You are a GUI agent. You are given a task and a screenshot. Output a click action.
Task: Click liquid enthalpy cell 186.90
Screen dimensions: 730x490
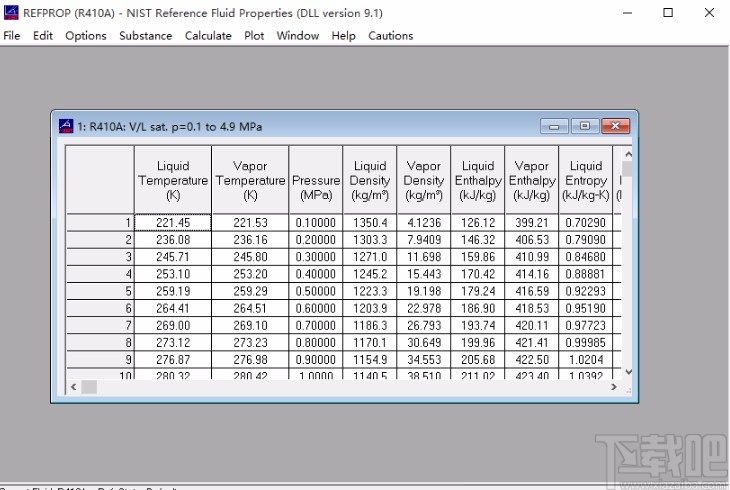pyautogui.click(x=478, y=308)
